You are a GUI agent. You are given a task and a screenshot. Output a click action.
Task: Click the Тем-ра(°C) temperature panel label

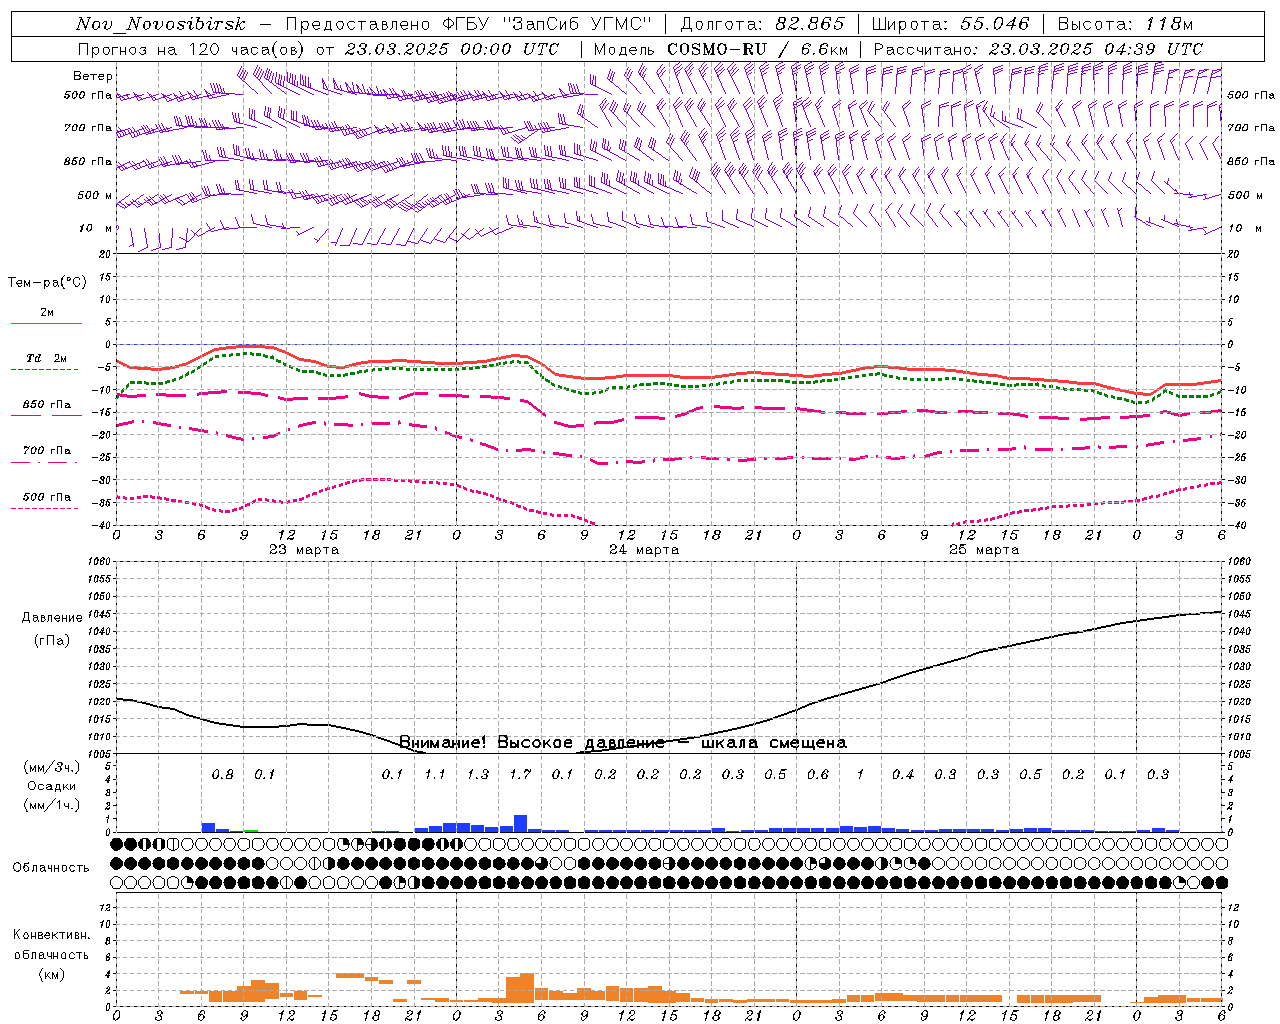click(x=47, y=283)
